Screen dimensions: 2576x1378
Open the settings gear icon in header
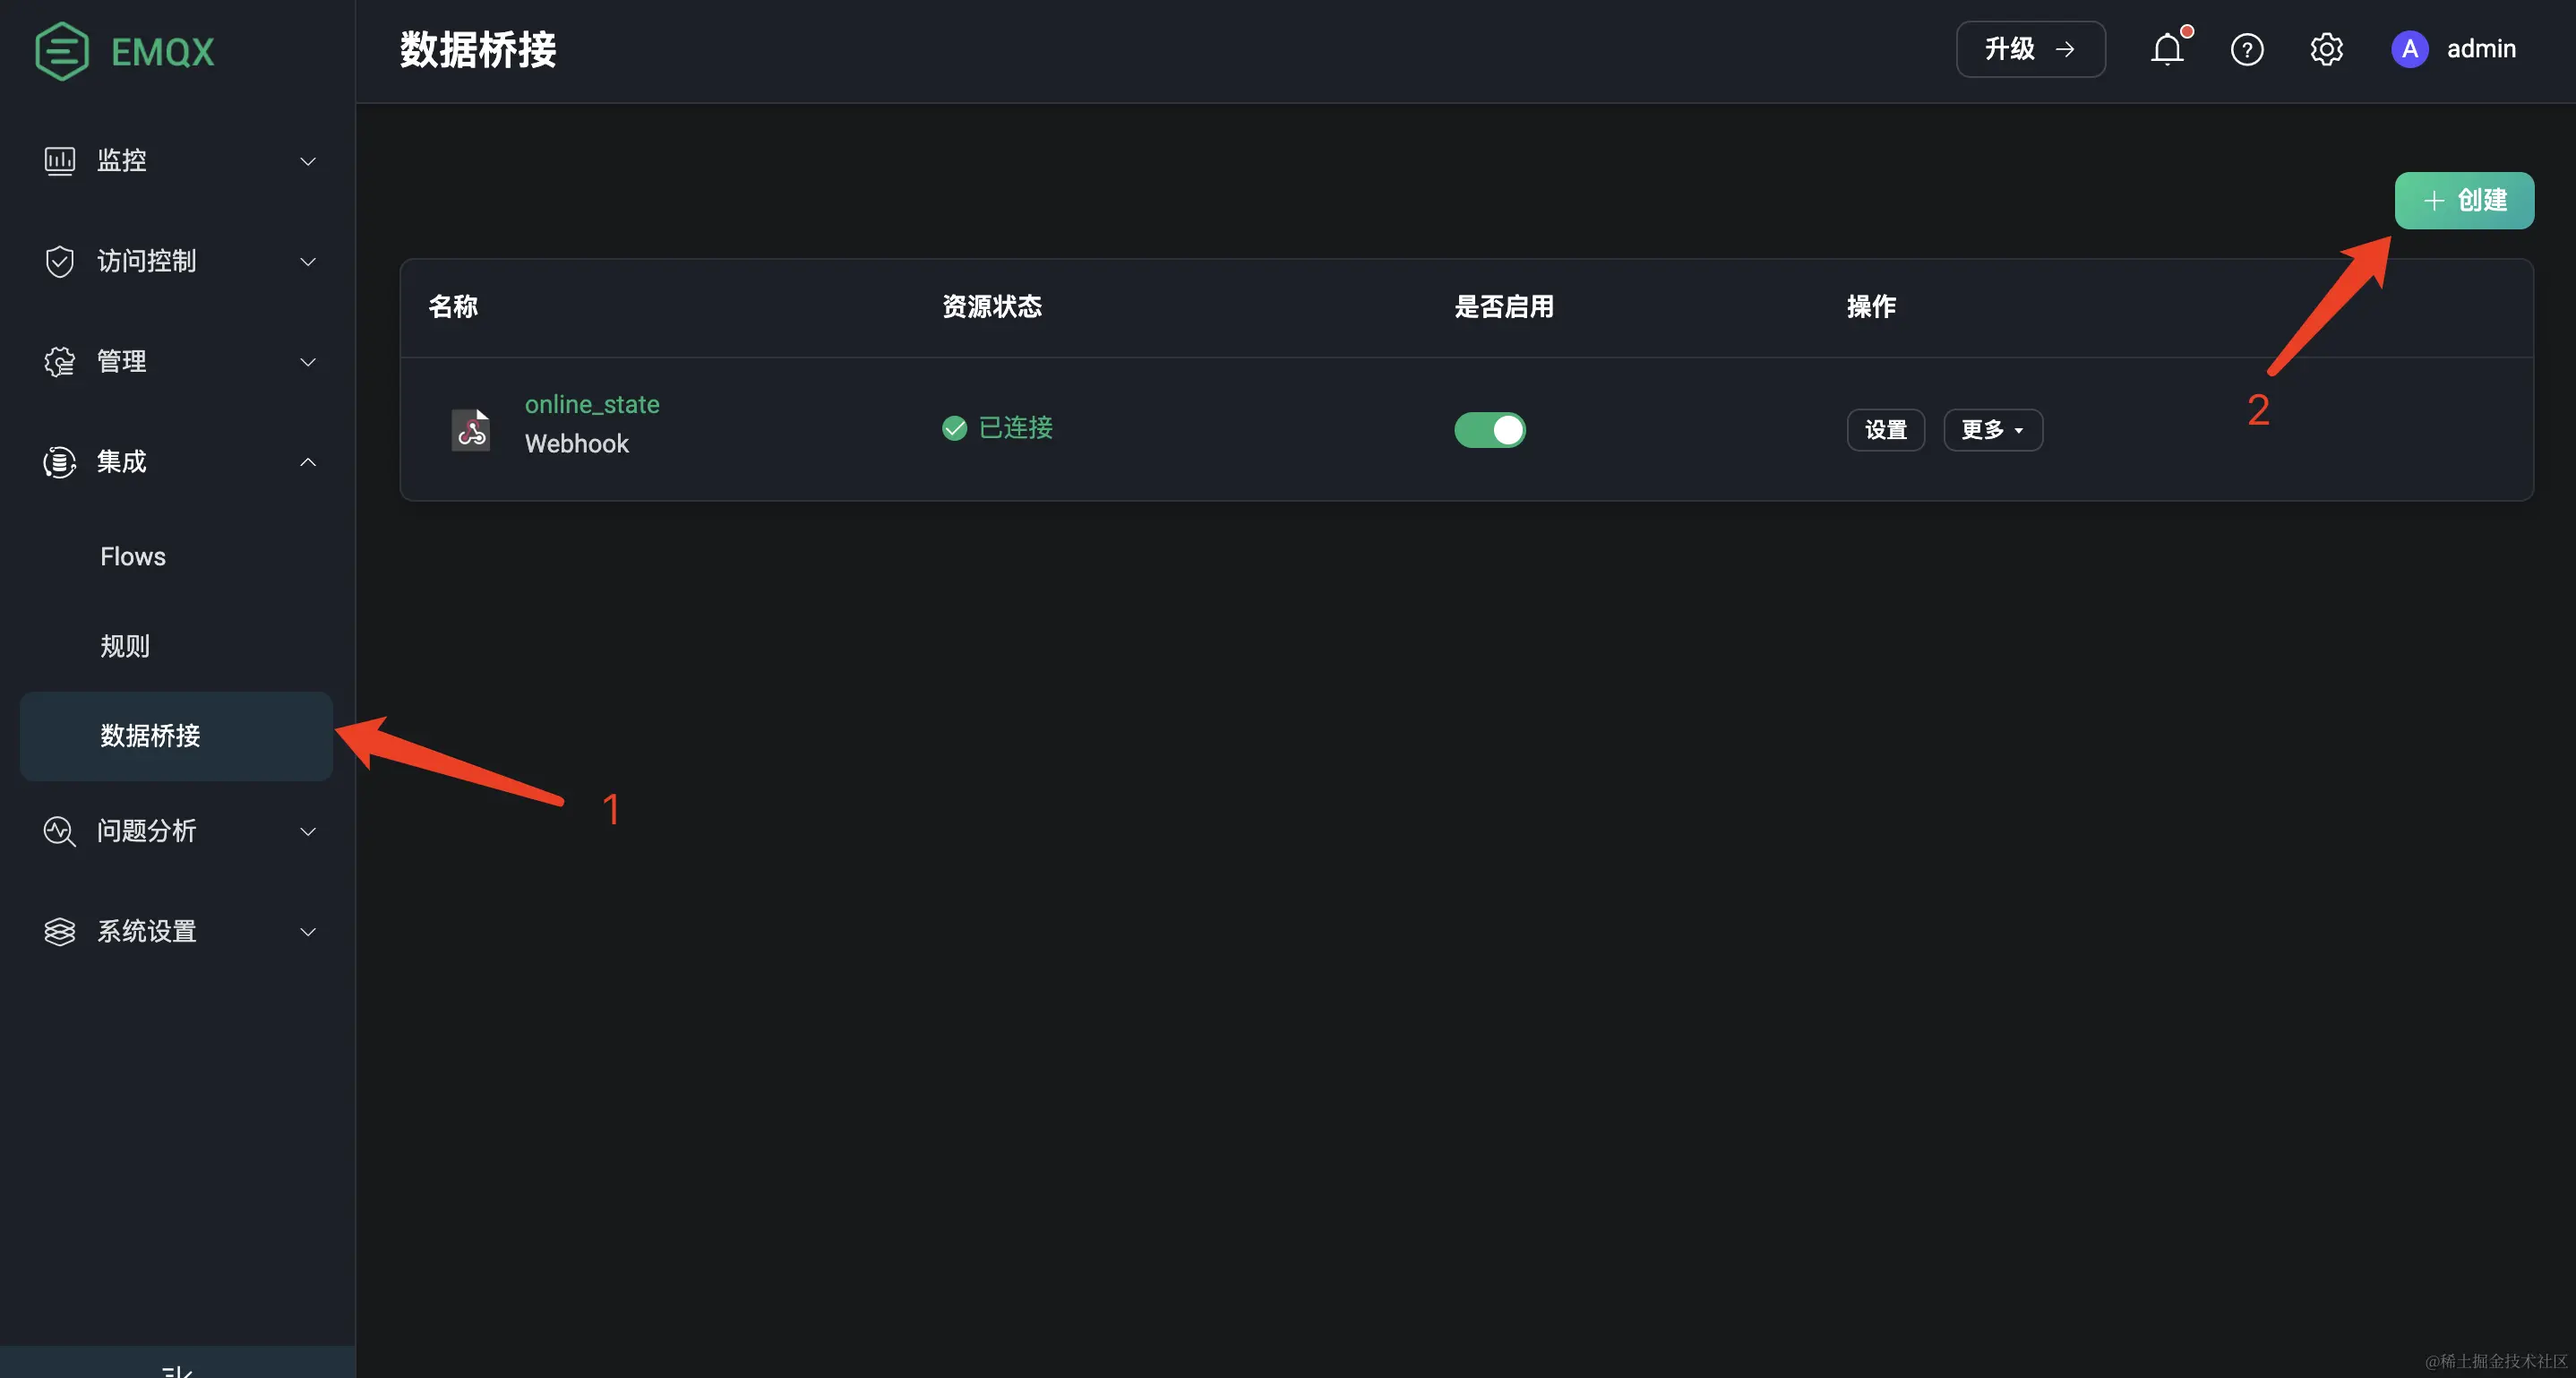click(x=2326, y=49)
